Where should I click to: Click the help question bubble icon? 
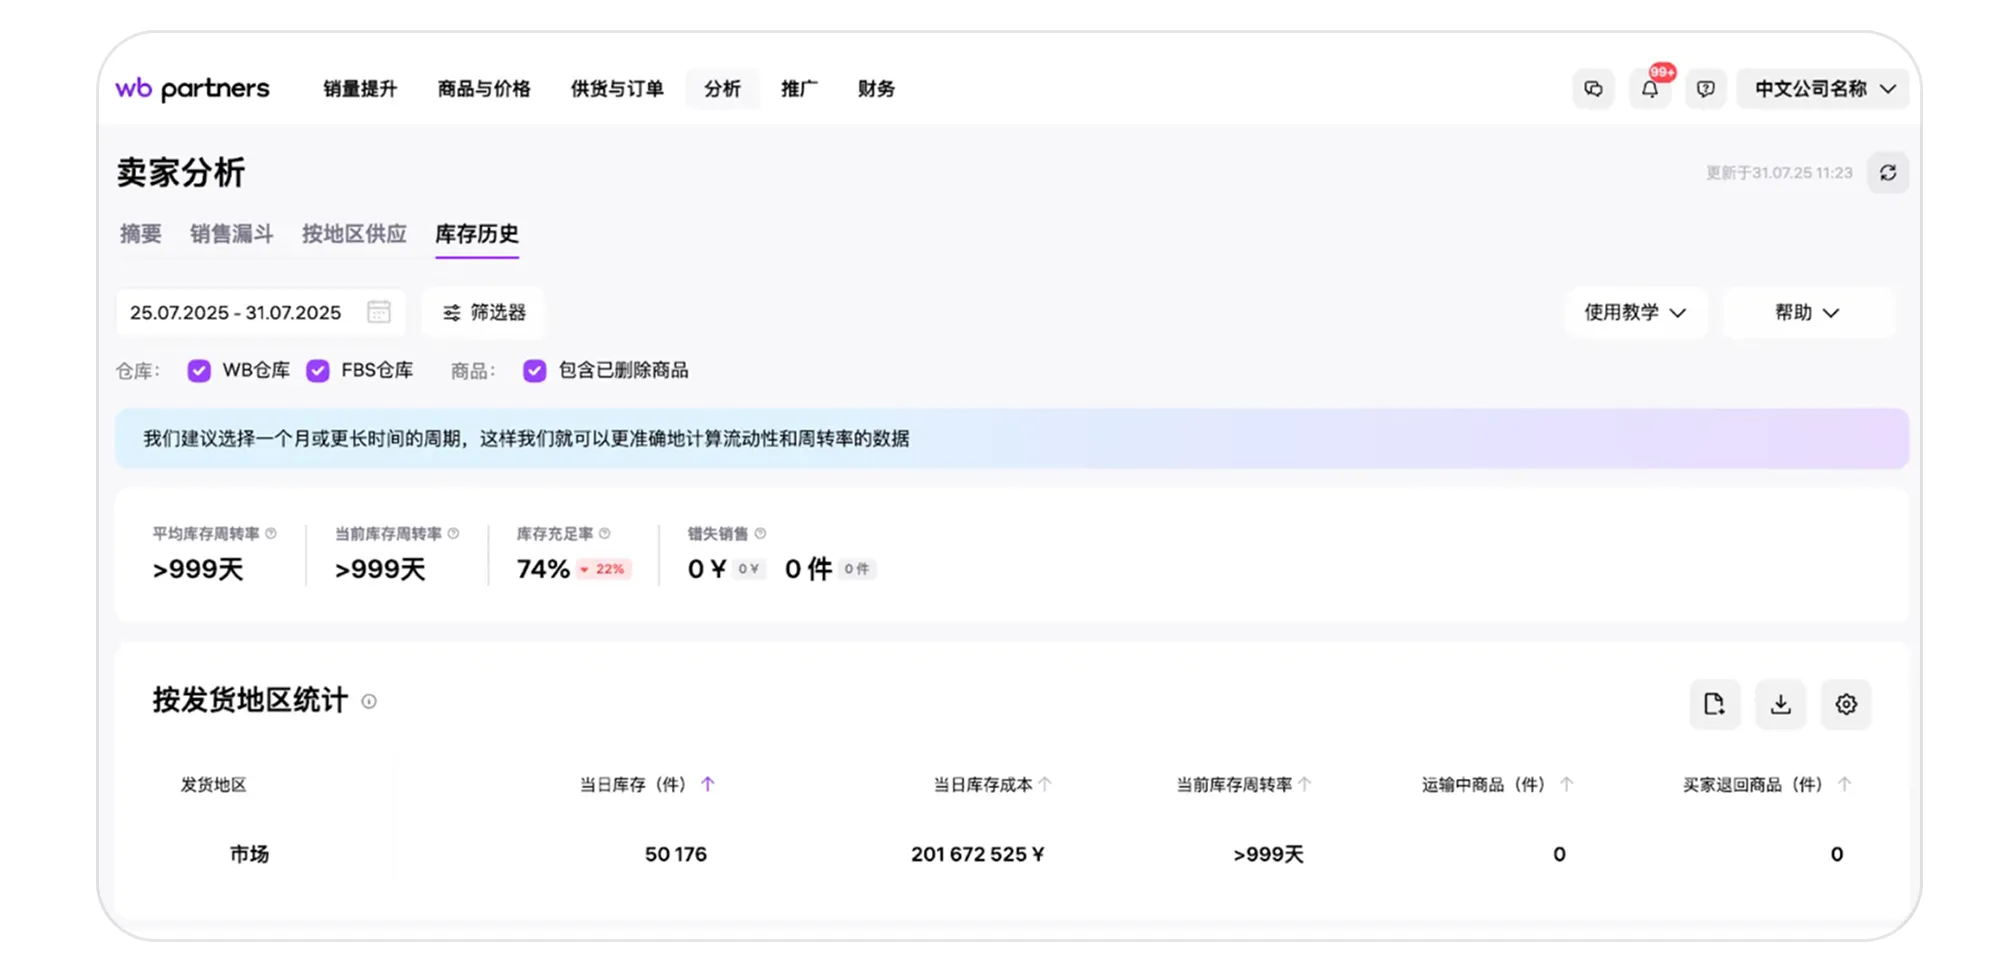click(1706, 89)
